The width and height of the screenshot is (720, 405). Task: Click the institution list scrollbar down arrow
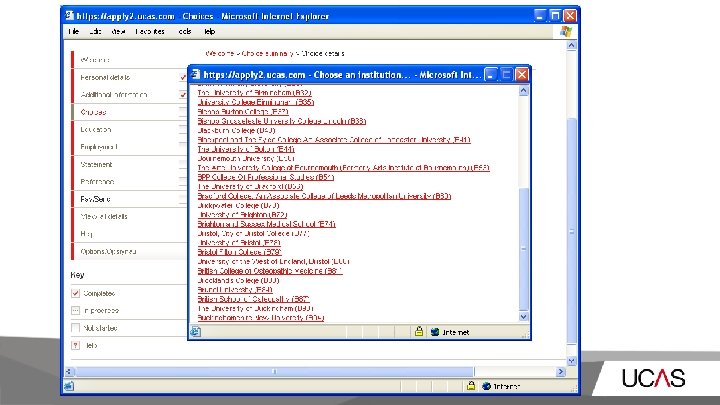pos(523,316)
